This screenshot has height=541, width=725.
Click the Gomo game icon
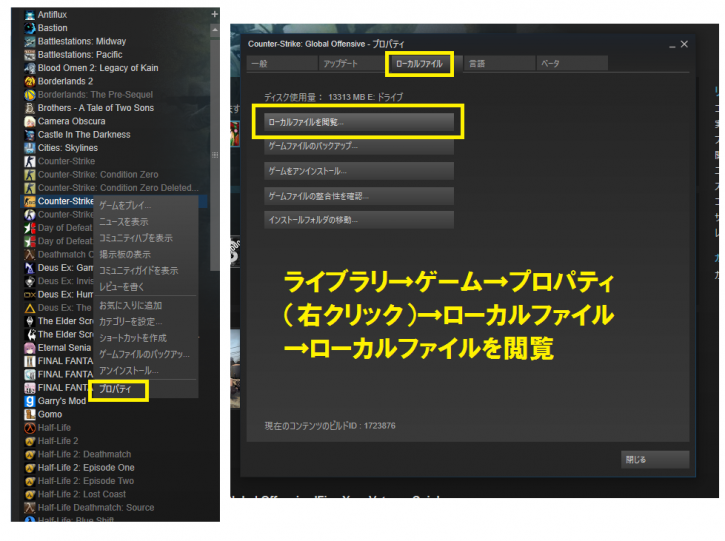pos(30,414)
